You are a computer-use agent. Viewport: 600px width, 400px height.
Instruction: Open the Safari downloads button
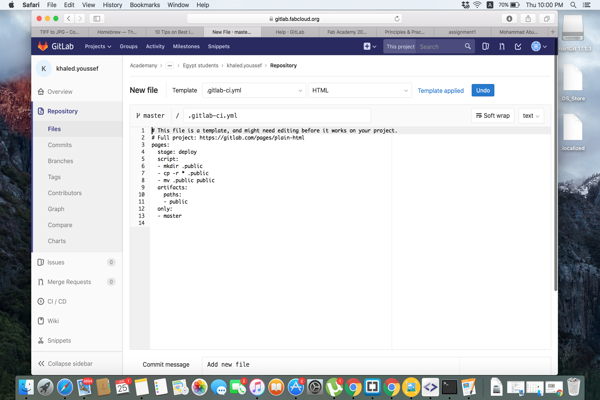[509, 18]
